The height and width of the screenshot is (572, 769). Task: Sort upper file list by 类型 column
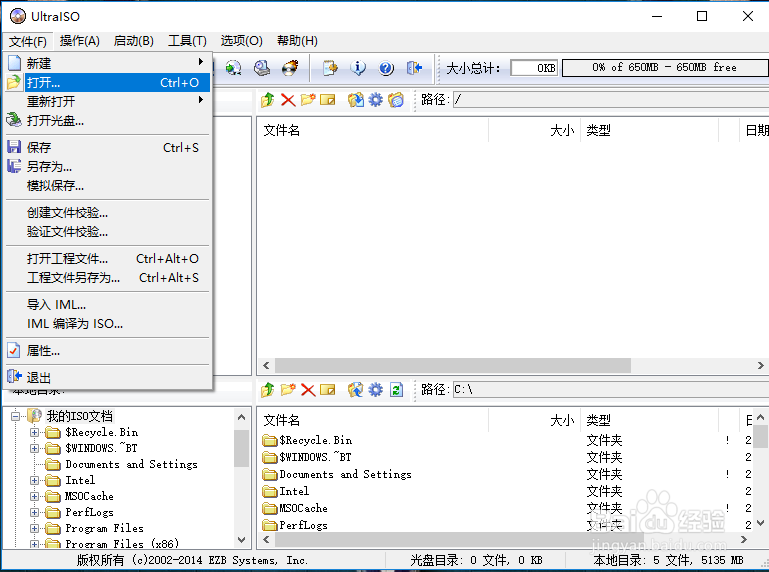[649, 130]
